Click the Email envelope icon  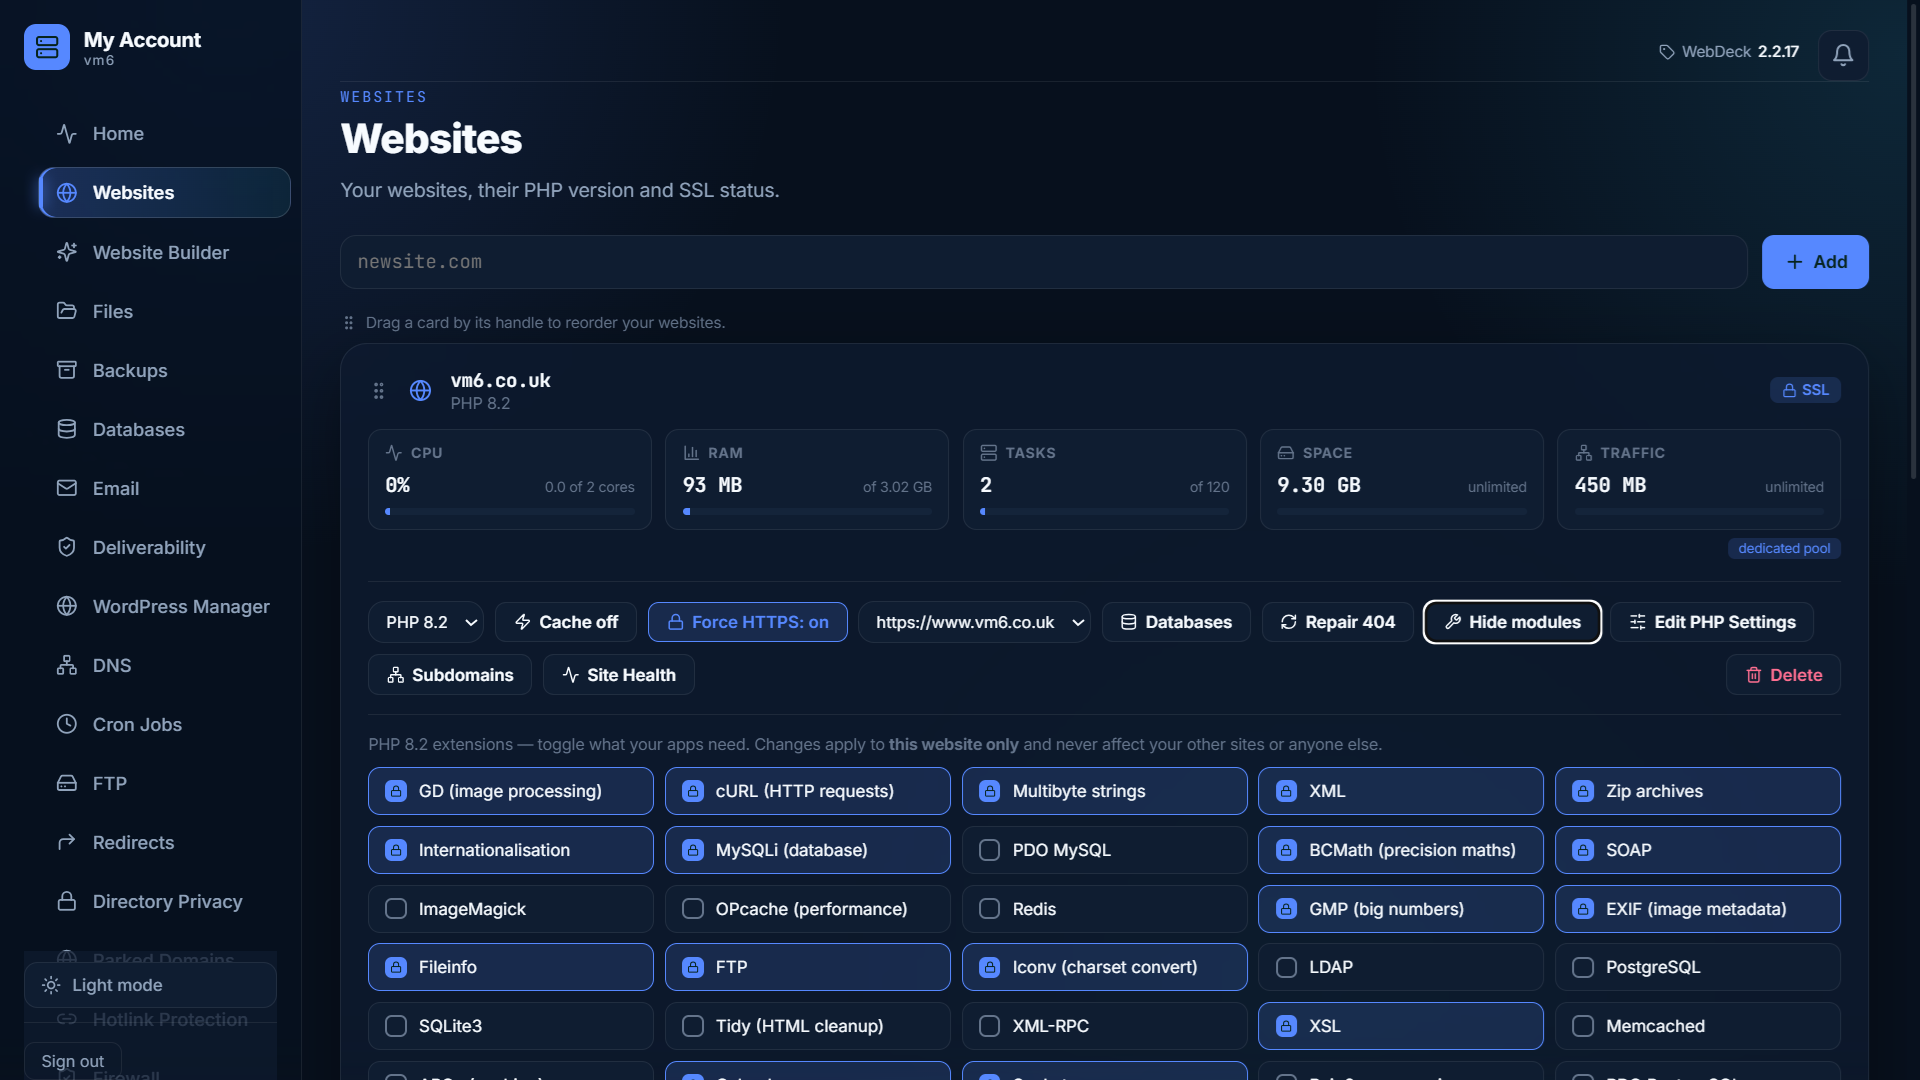(67, 488)
